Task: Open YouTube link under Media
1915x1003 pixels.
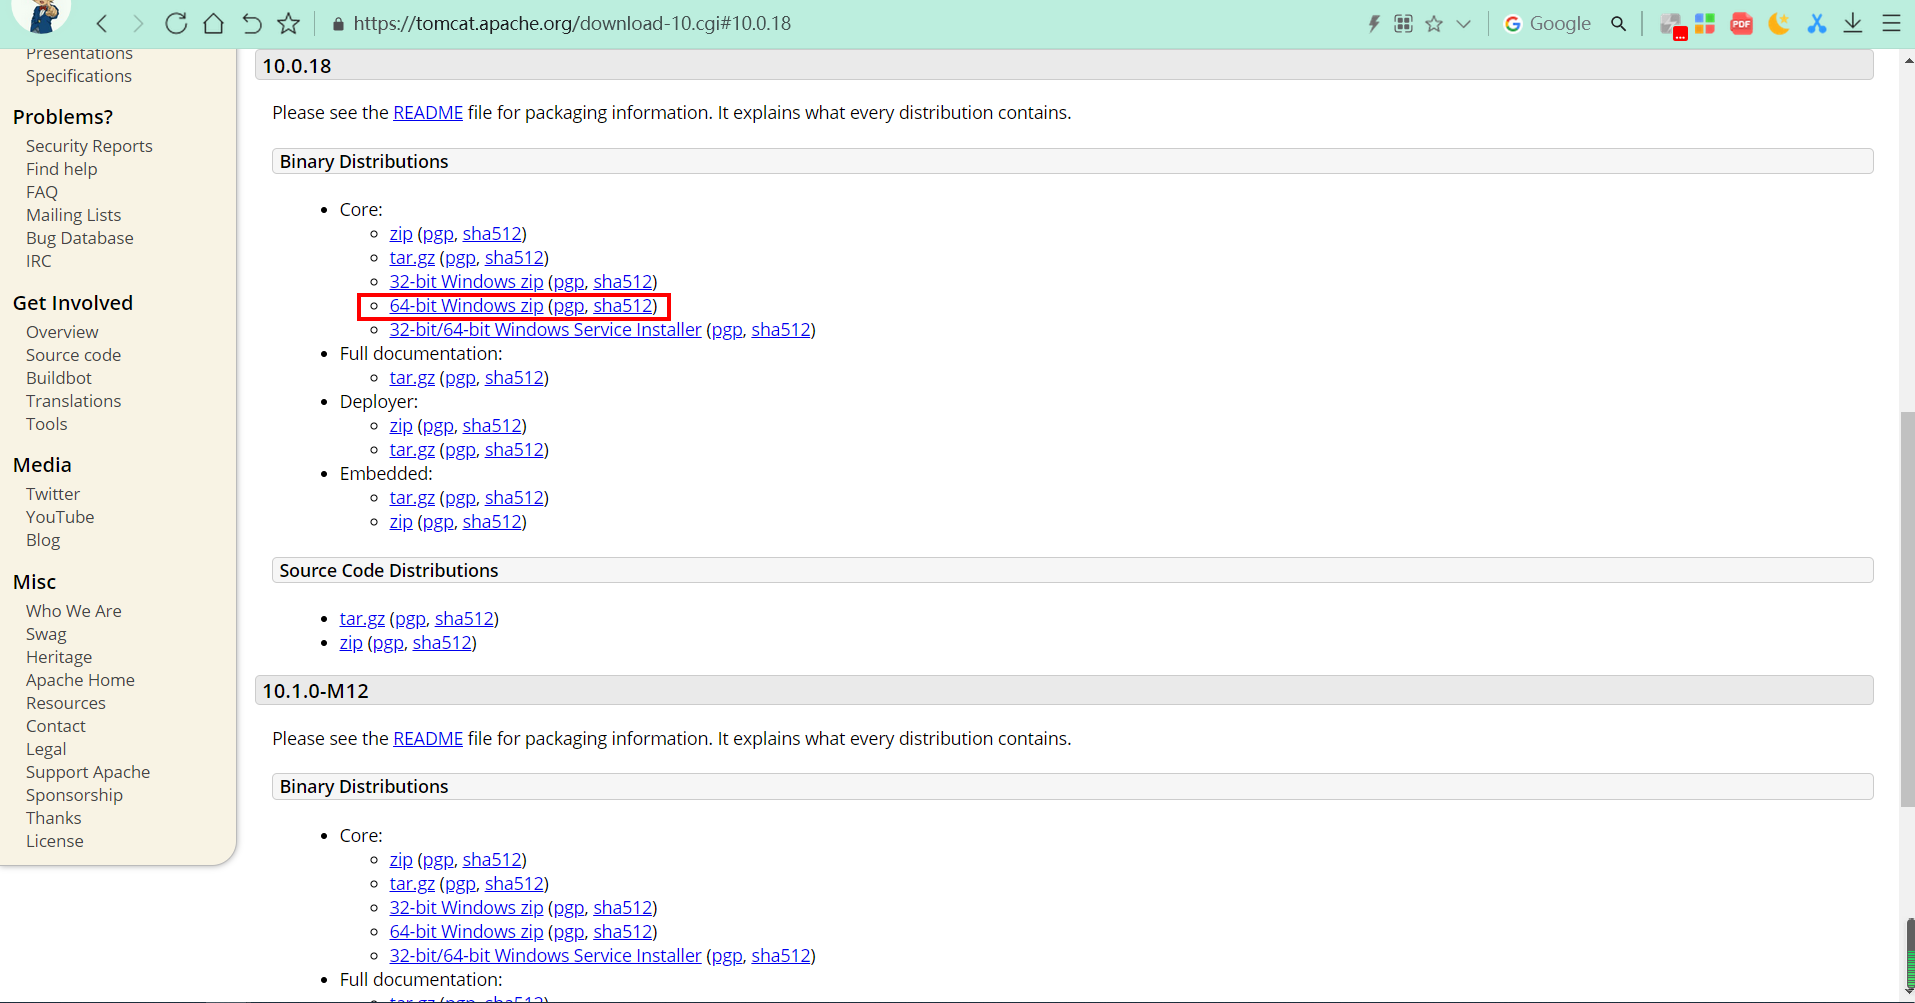Action: click(60, 517)
